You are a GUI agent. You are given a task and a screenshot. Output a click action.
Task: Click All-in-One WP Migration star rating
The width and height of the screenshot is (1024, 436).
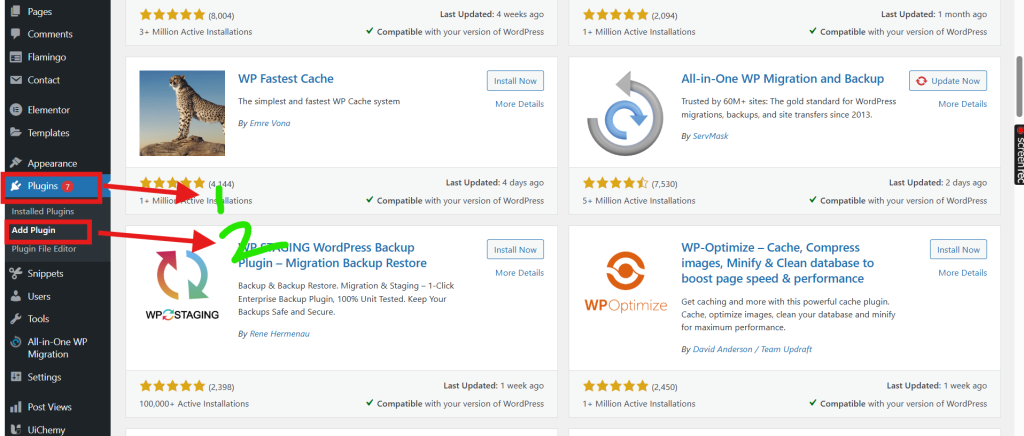click(x=615, y=183)
